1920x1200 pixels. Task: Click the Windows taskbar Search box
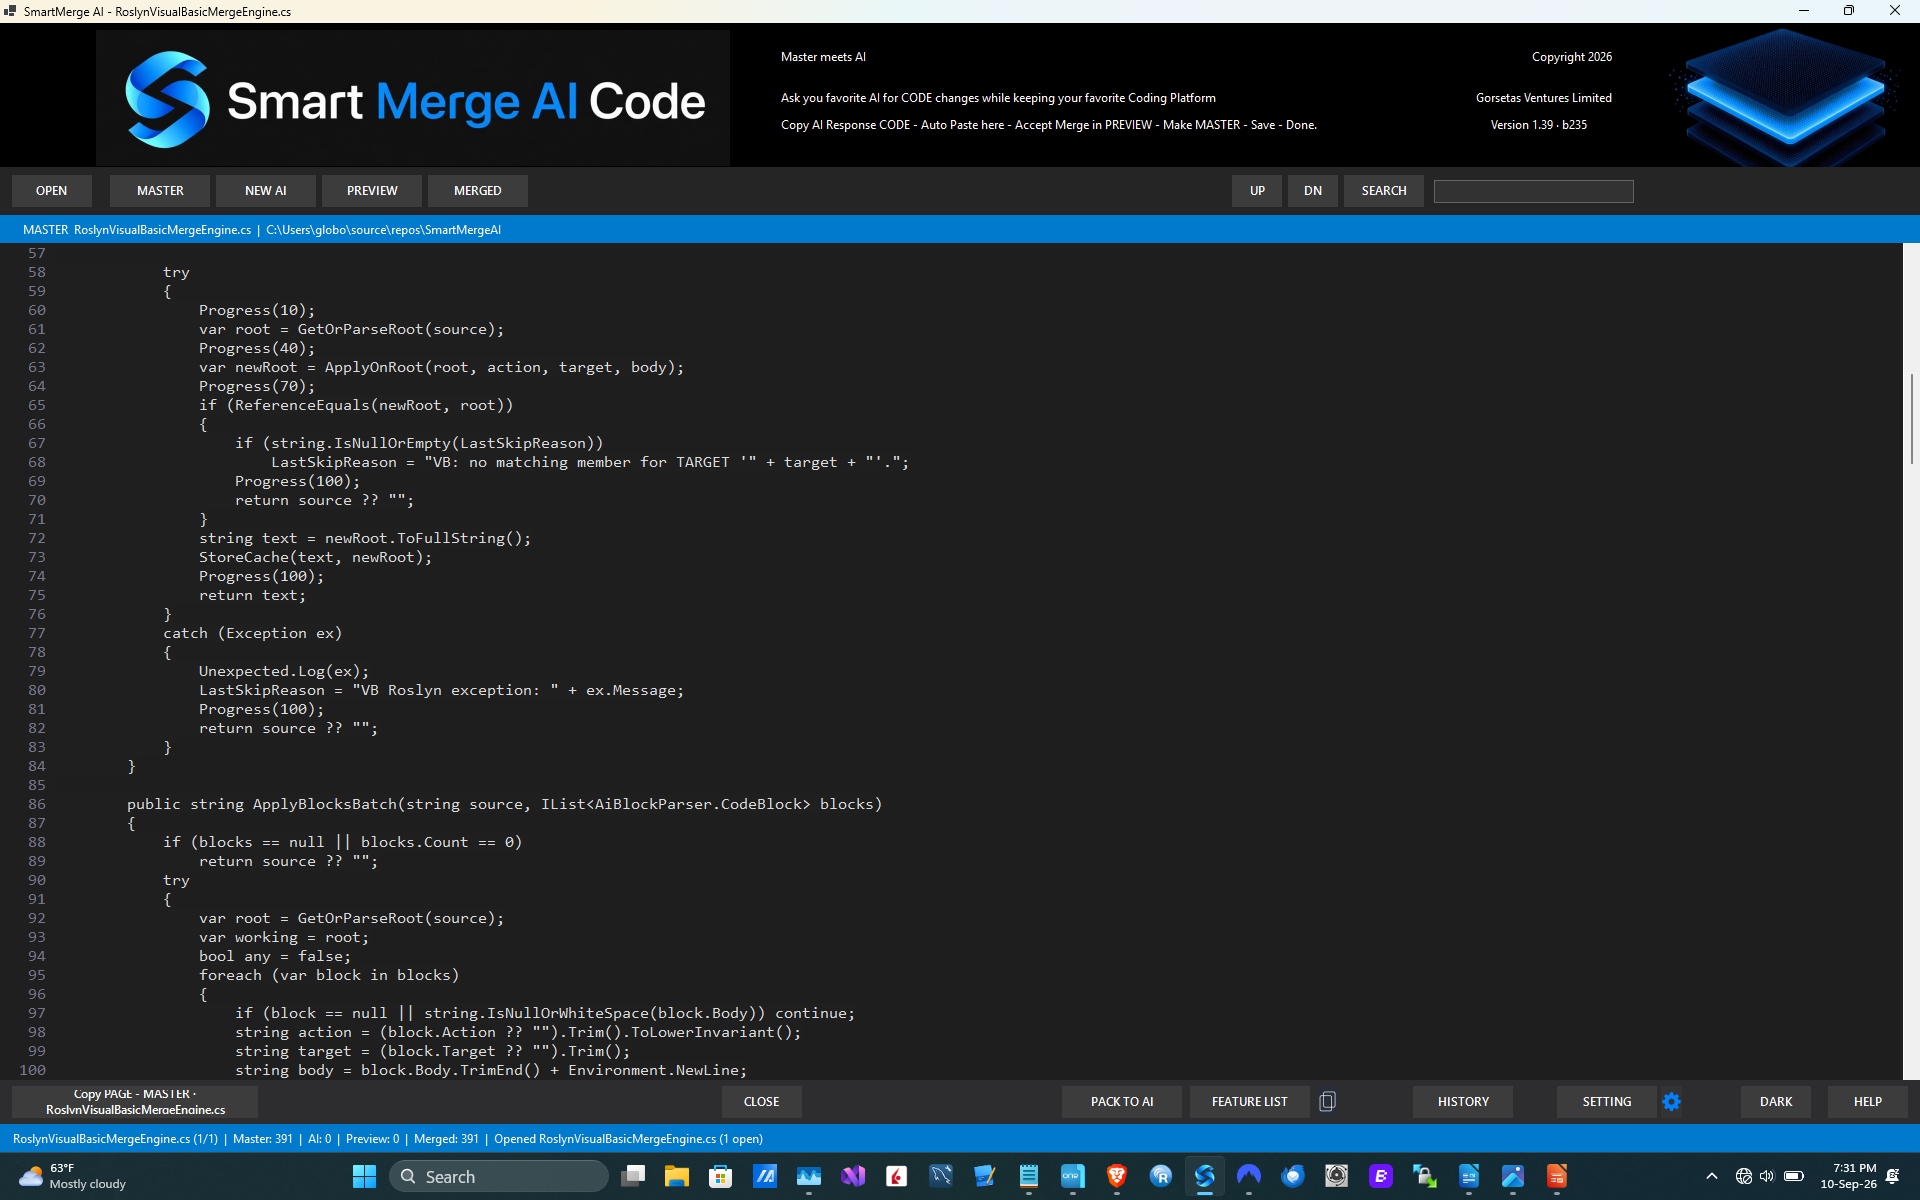point(498,1176)
